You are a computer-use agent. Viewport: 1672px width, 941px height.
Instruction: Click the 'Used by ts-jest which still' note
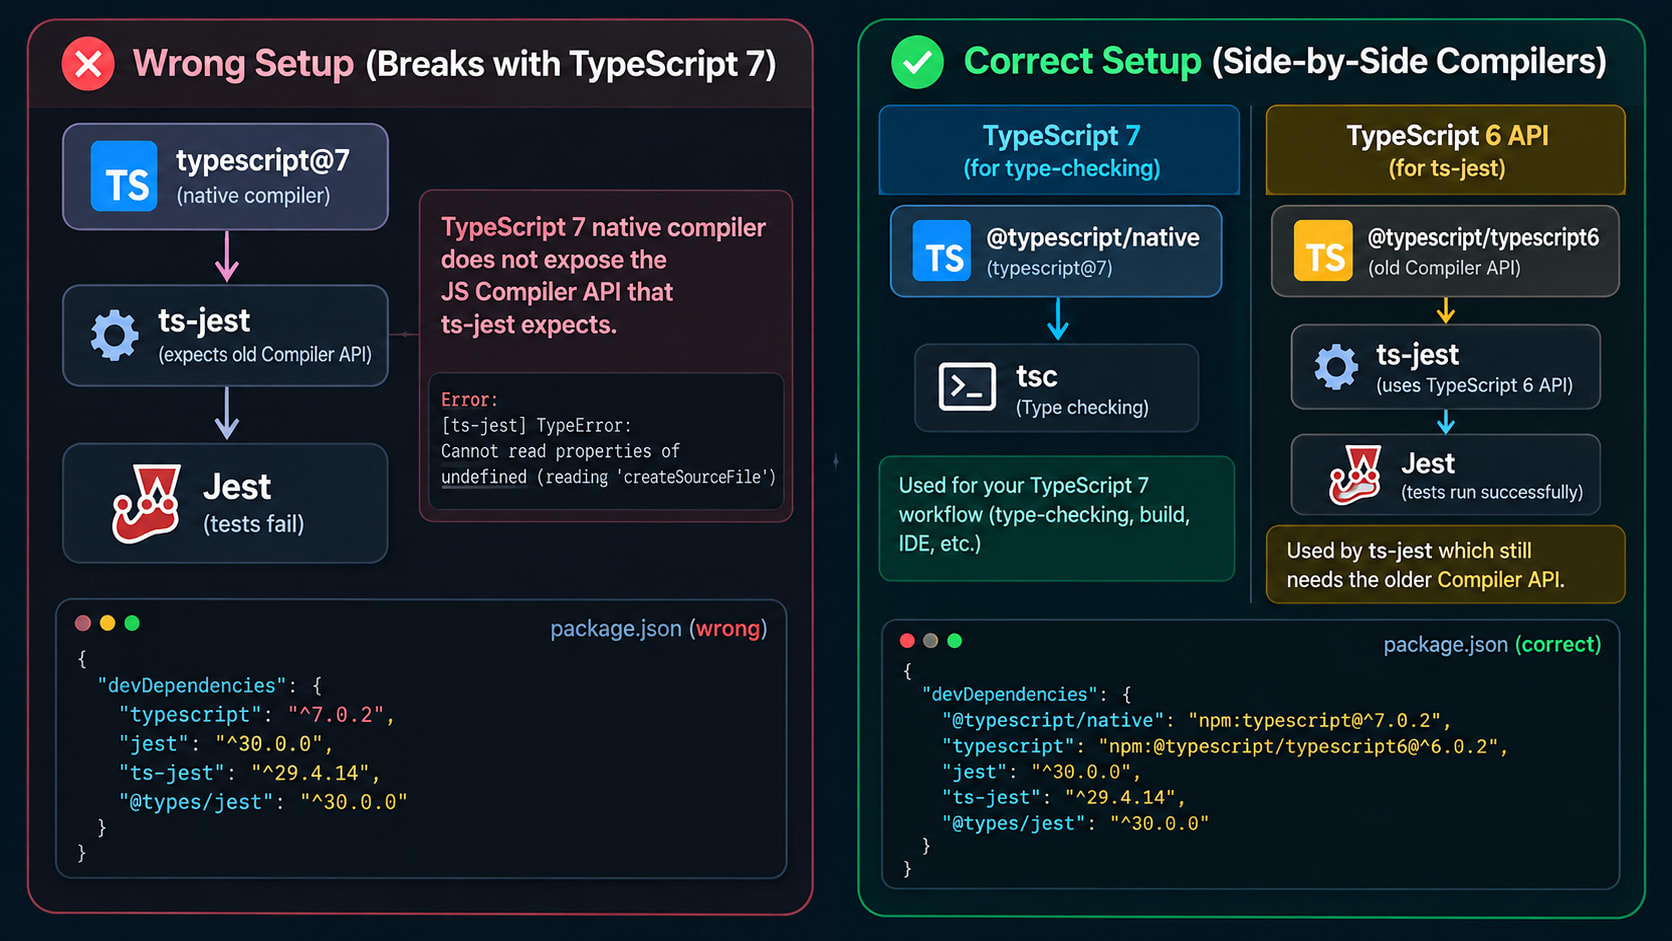(1445, 565)
